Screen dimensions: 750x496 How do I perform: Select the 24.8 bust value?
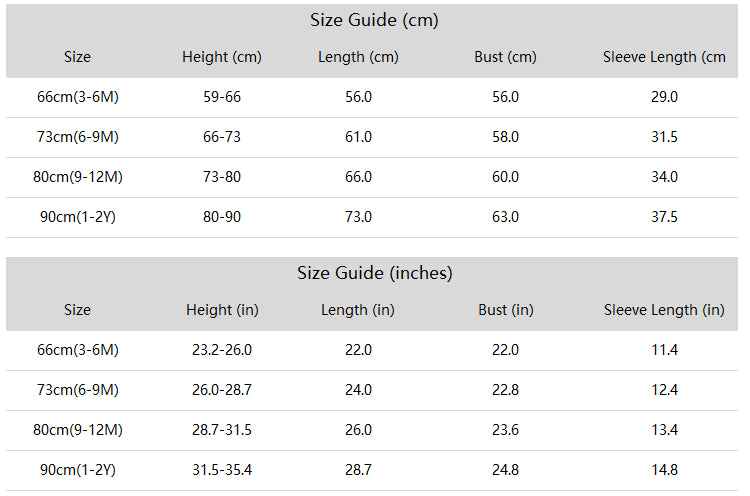506,470
